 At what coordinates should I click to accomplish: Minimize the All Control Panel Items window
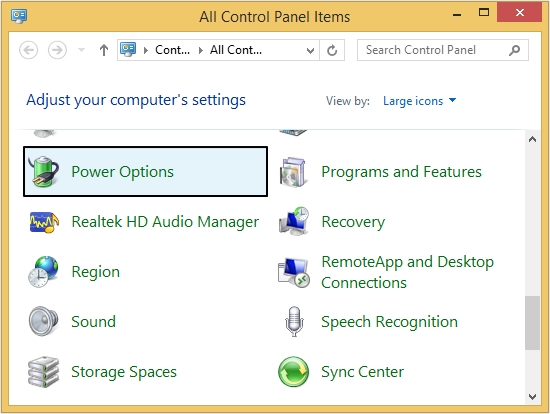click(x=457, y=14)
